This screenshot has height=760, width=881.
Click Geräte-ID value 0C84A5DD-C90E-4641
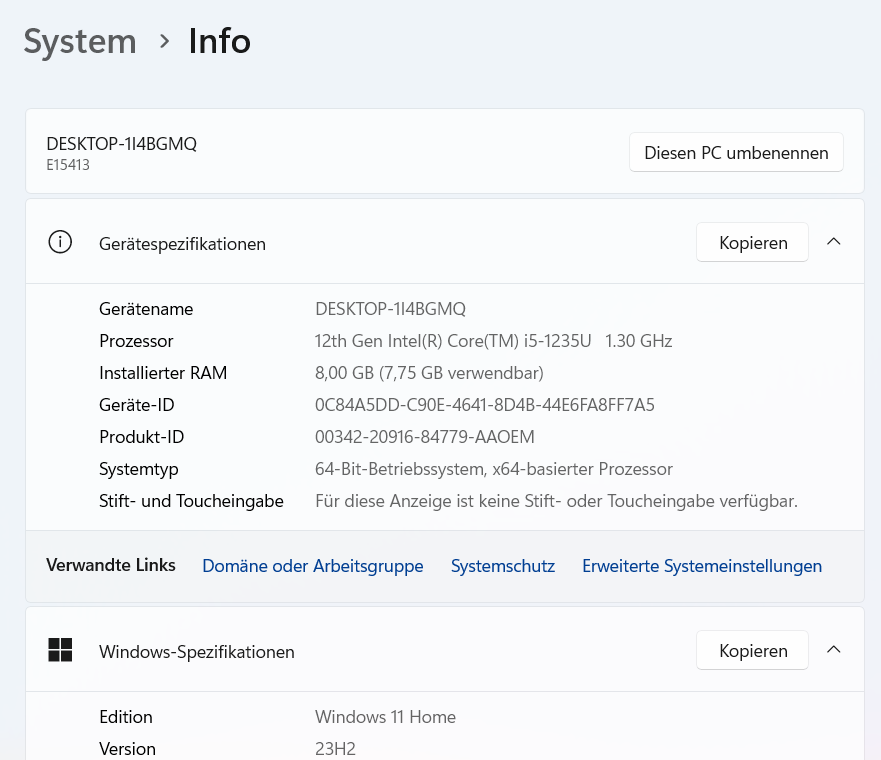click(484, 405)
